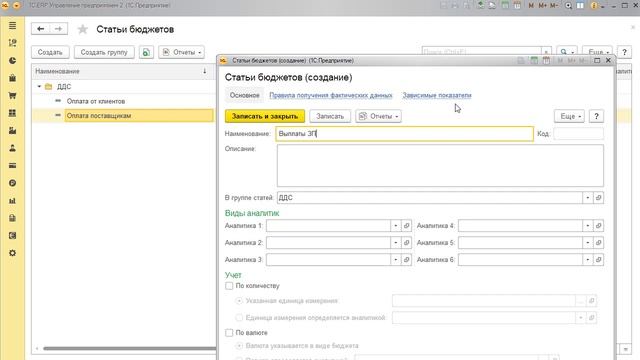This screenshot has height=360, width=640.
Task: Enable the По валюте checkbox
Action: point(229,333)
